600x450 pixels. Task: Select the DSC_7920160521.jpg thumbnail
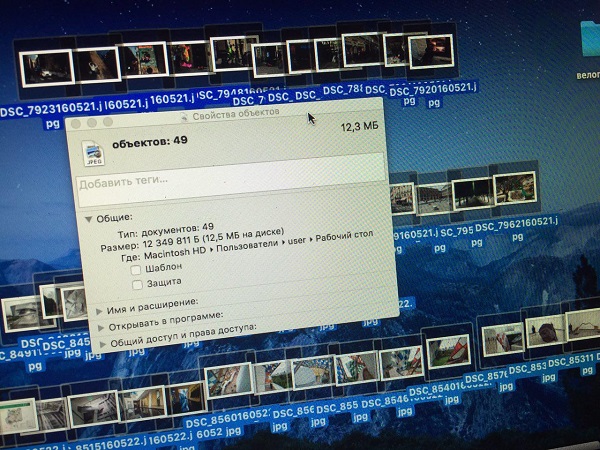[x=431, y=51]
